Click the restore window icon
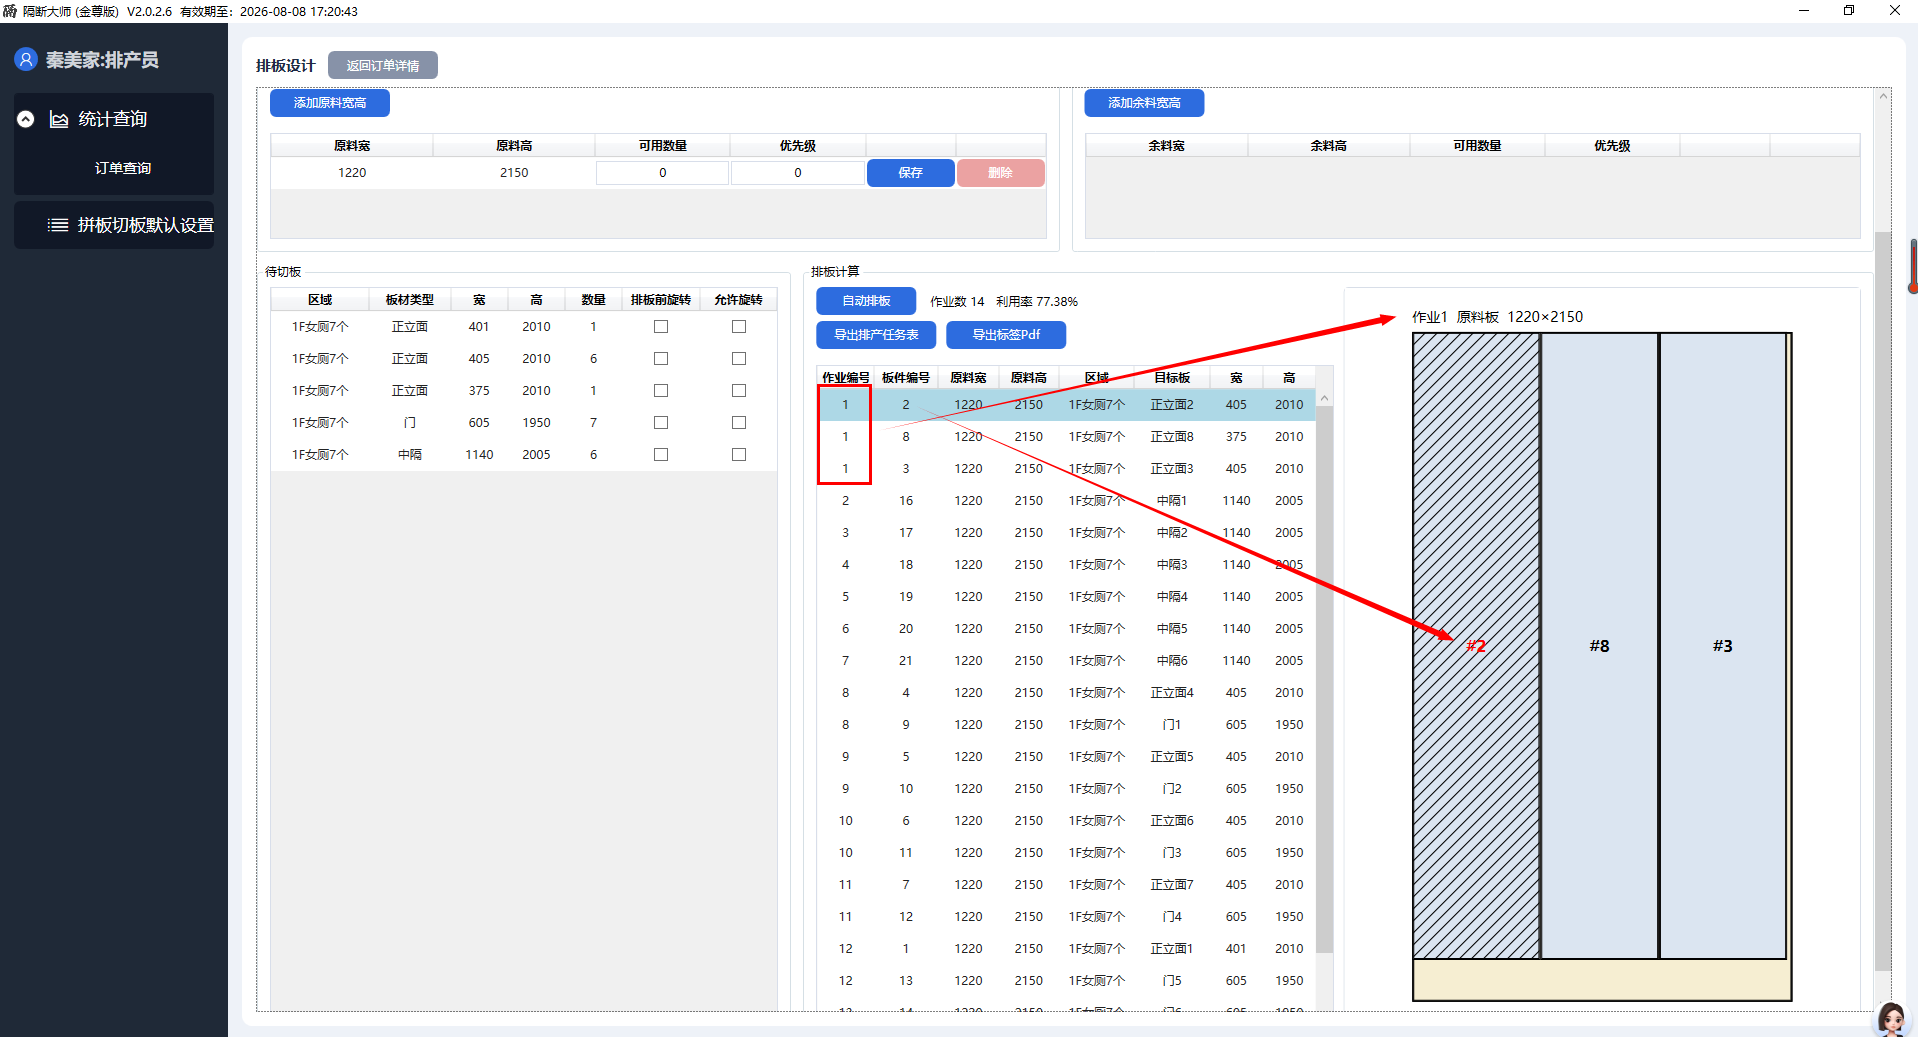This screenshot has height=1037, width=1918. pyautogui.click(x=1848, y=11)
